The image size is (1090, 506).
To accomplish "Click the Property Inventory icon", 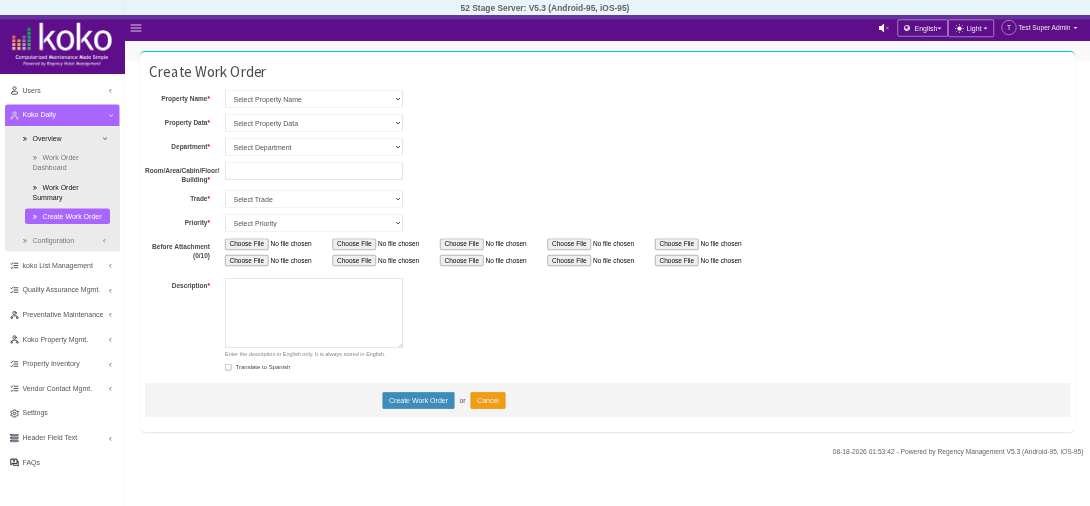I will 15,364.
